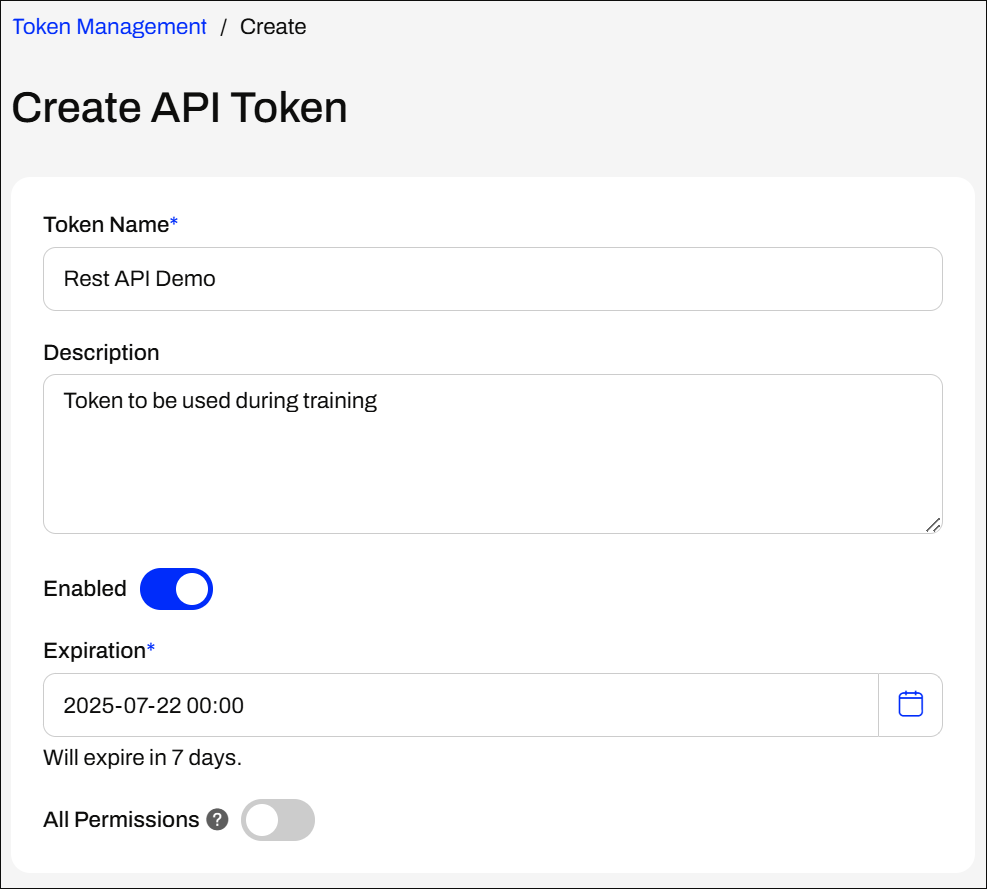Click the All Permissions help question mark
This screenshot has height=889, width=987.
click(217, 820)
